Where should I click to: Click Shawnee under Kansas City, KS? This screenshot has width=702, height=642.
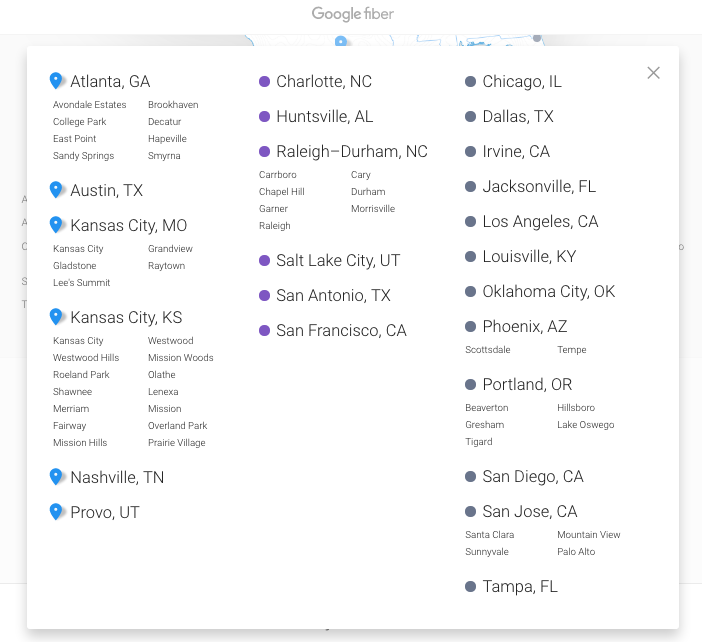pos(73,392)
